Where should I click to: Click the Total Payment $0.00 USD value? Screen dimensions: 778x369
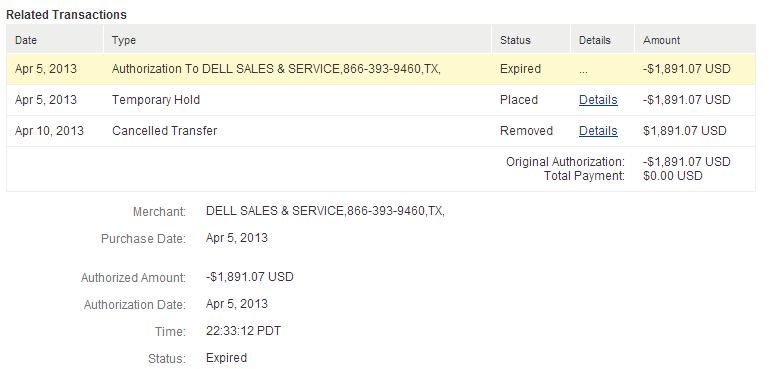pyautogui.click(x=672, y=176)
